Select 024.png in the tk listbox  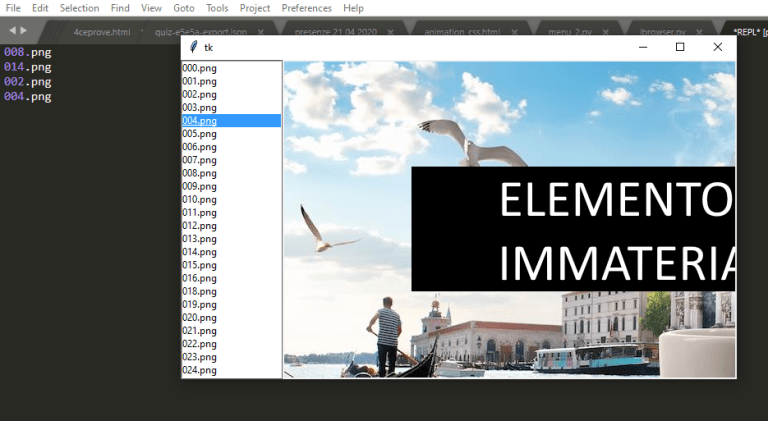click(231, 371)
